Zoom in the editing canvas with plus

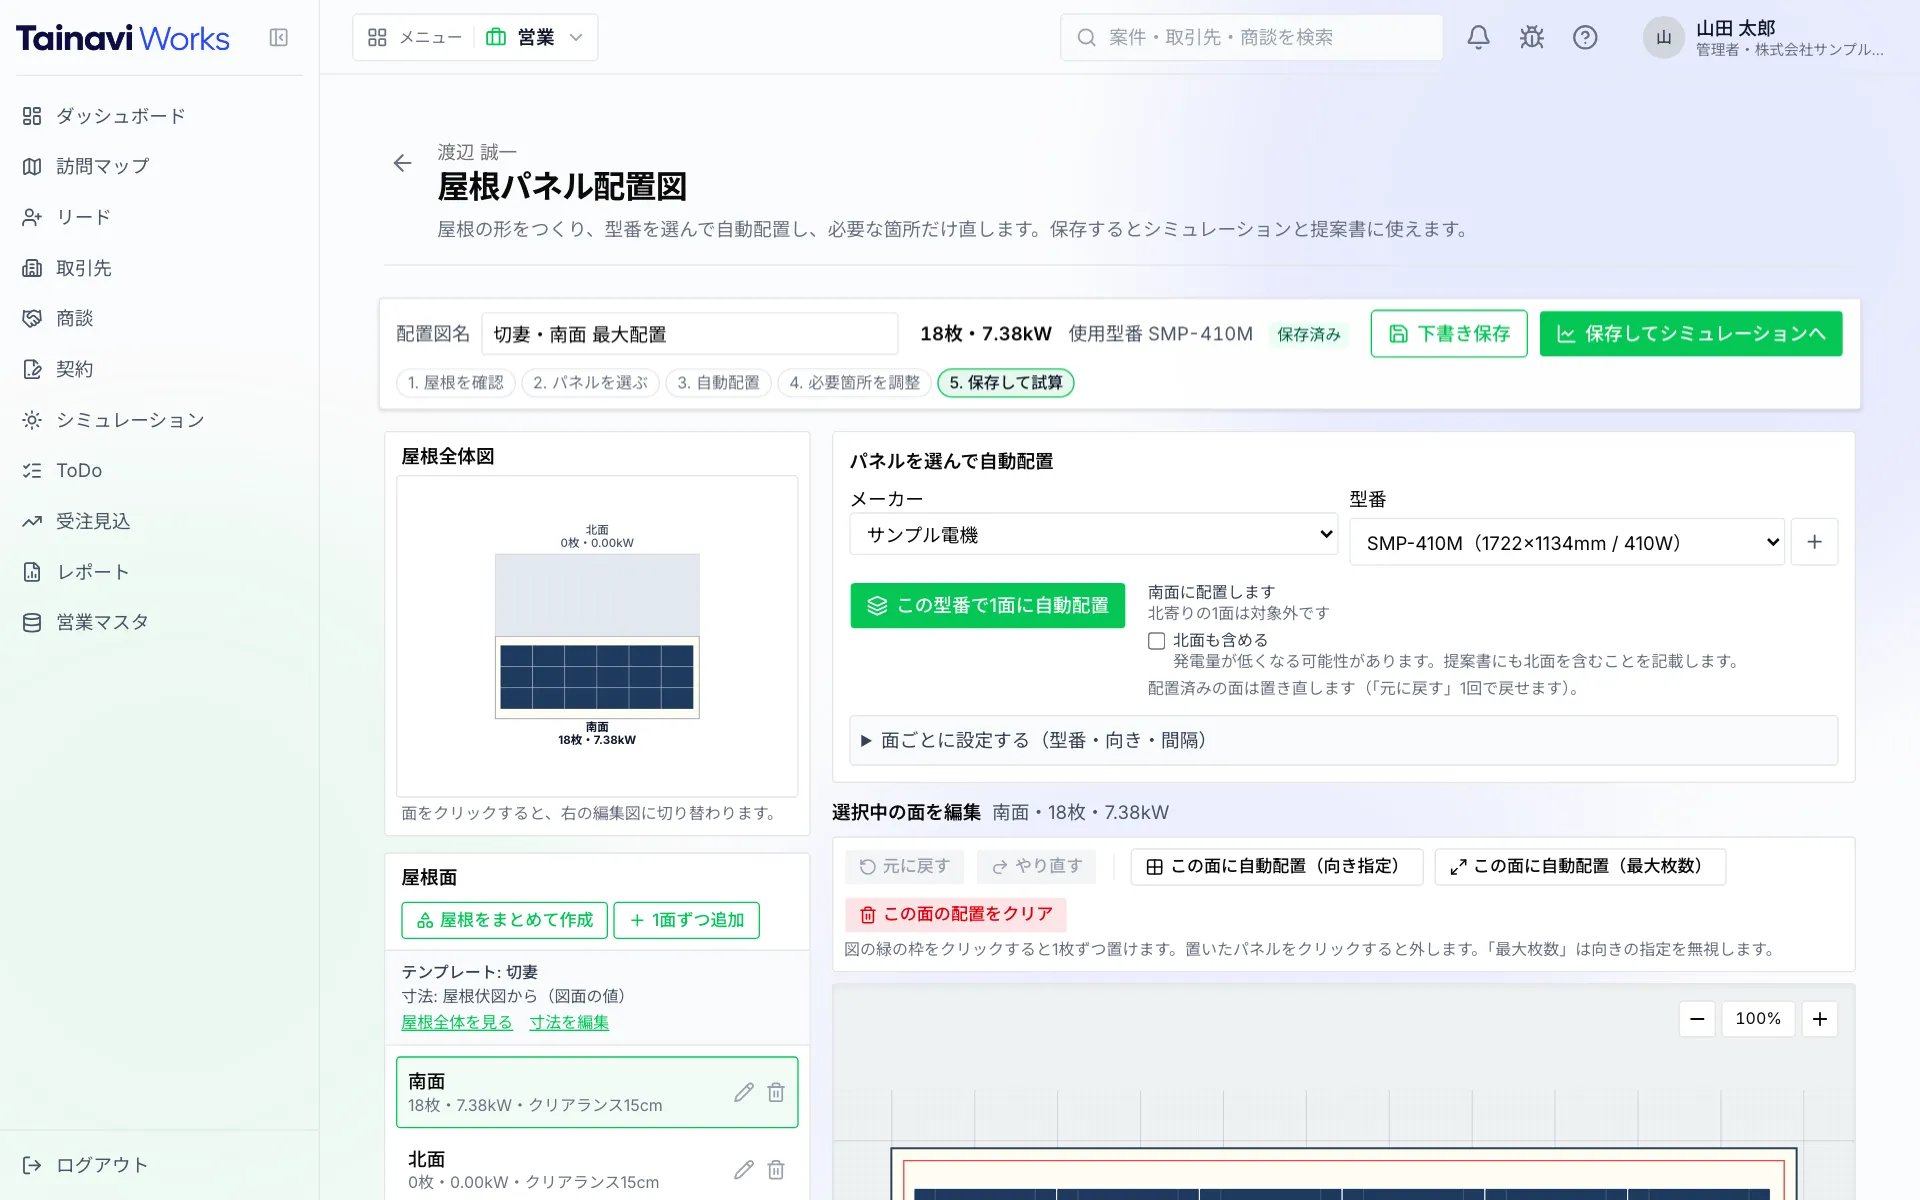(1820, 1019)
